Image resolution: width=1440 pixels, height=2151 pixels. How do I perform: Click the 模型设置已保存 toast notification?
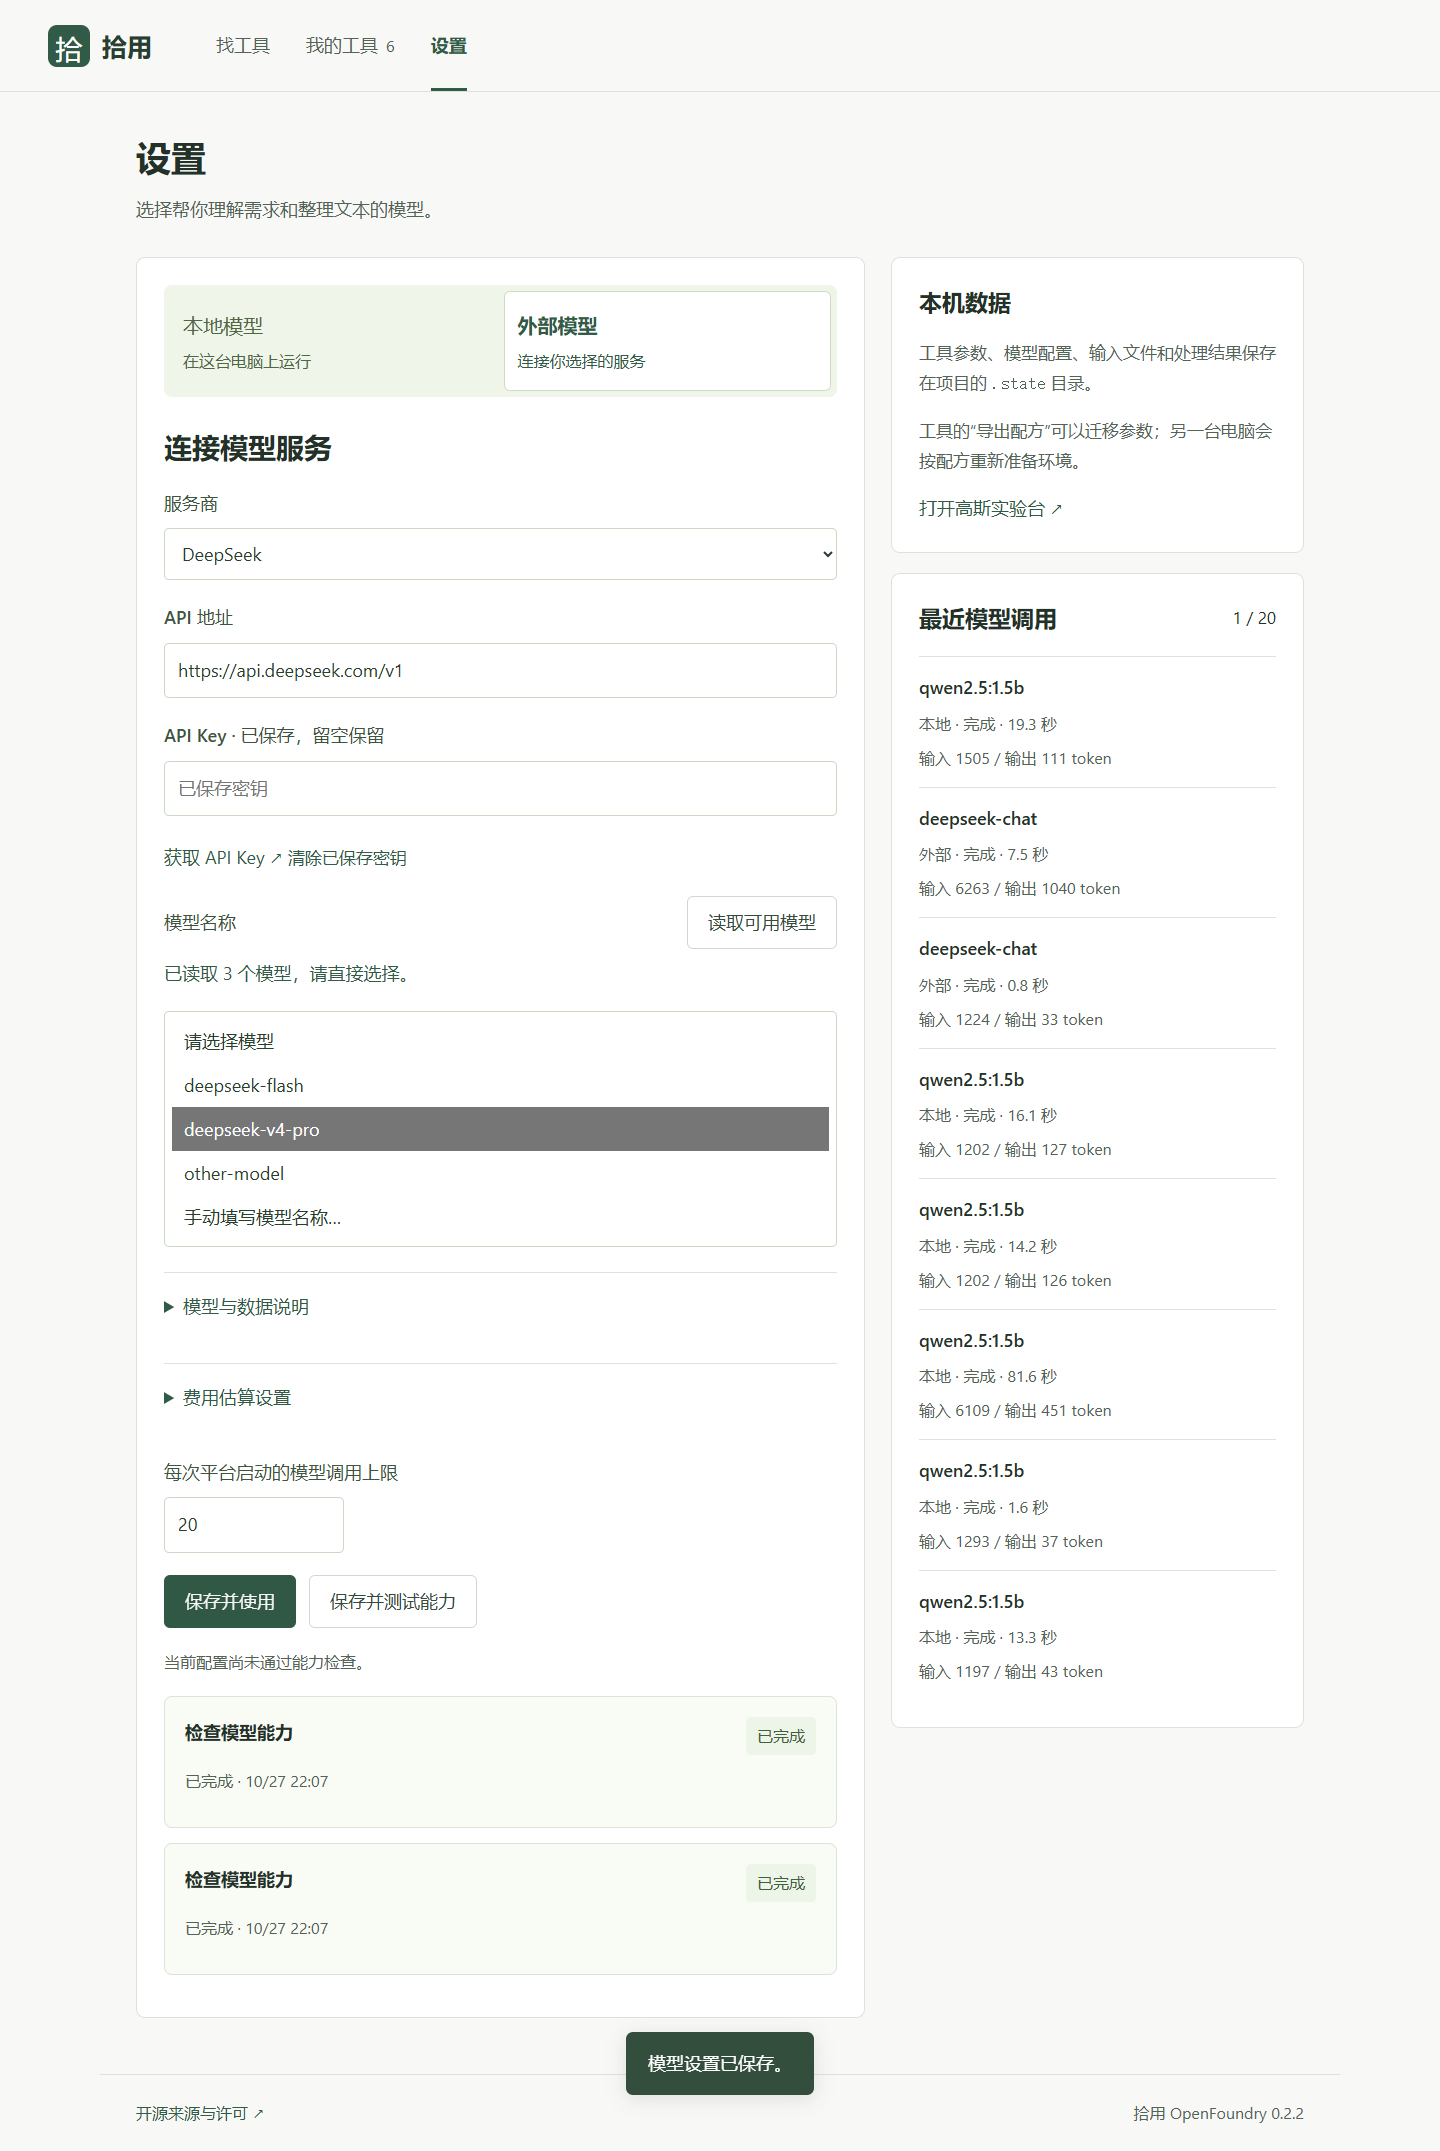point(720,2063)
